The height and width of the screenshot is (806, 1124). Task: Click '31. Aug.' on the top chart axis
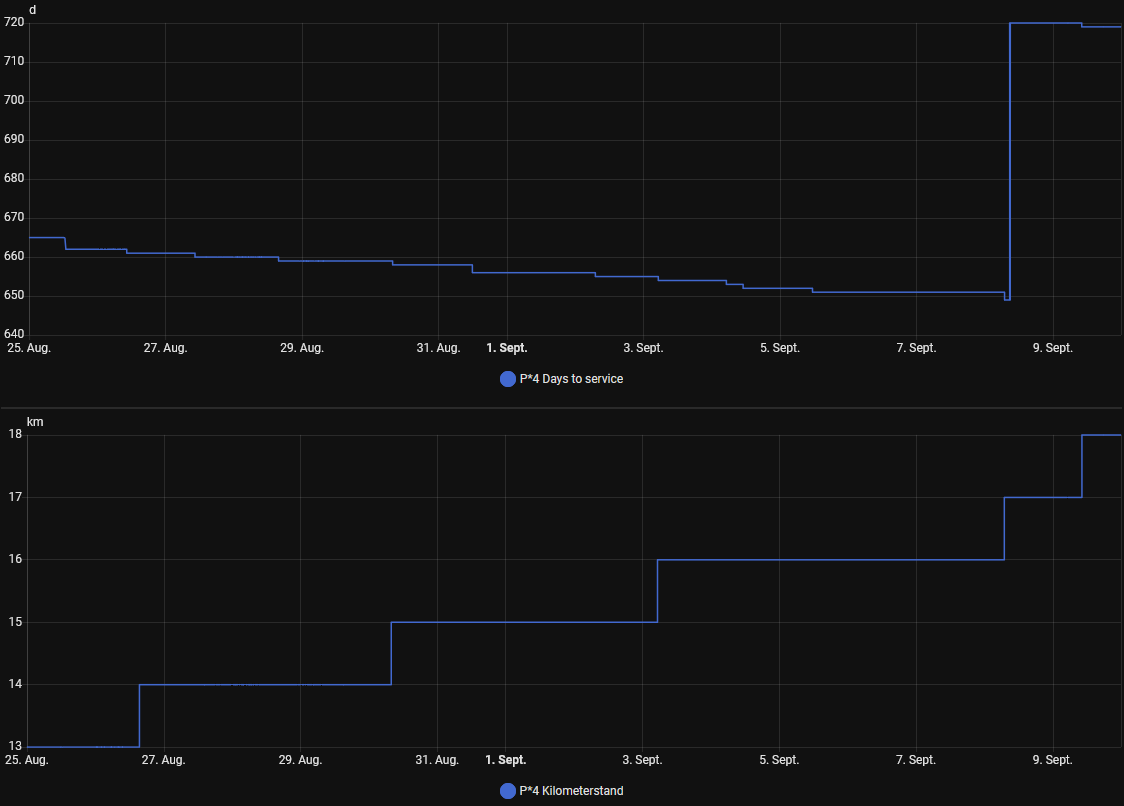pyautogui.click(x=439, y=348)
